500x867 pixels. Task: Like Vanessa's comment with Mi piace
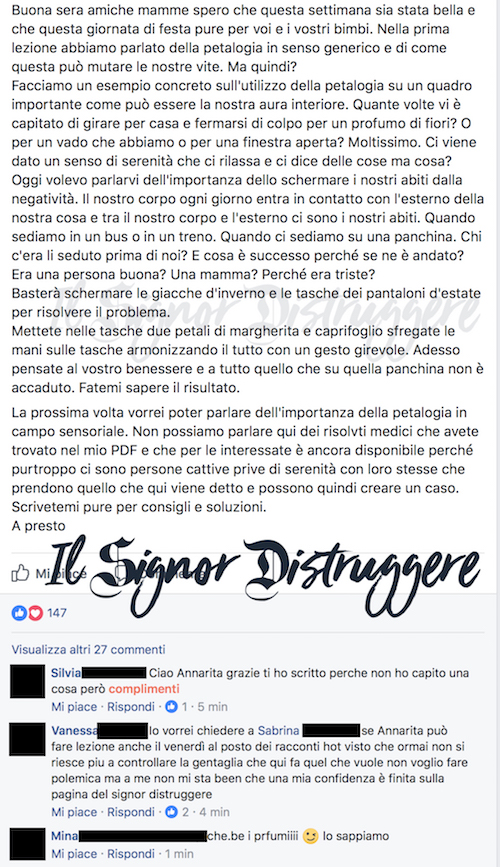74,812
